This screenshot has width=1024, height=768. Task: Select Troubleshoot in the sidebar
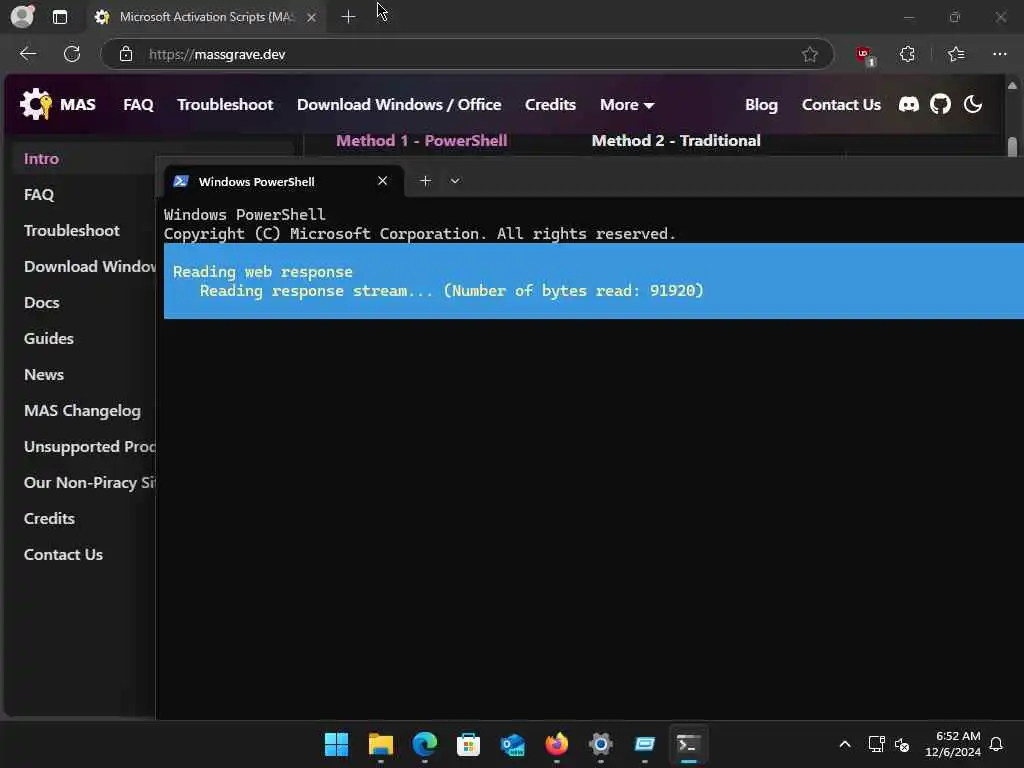(72, 231)
